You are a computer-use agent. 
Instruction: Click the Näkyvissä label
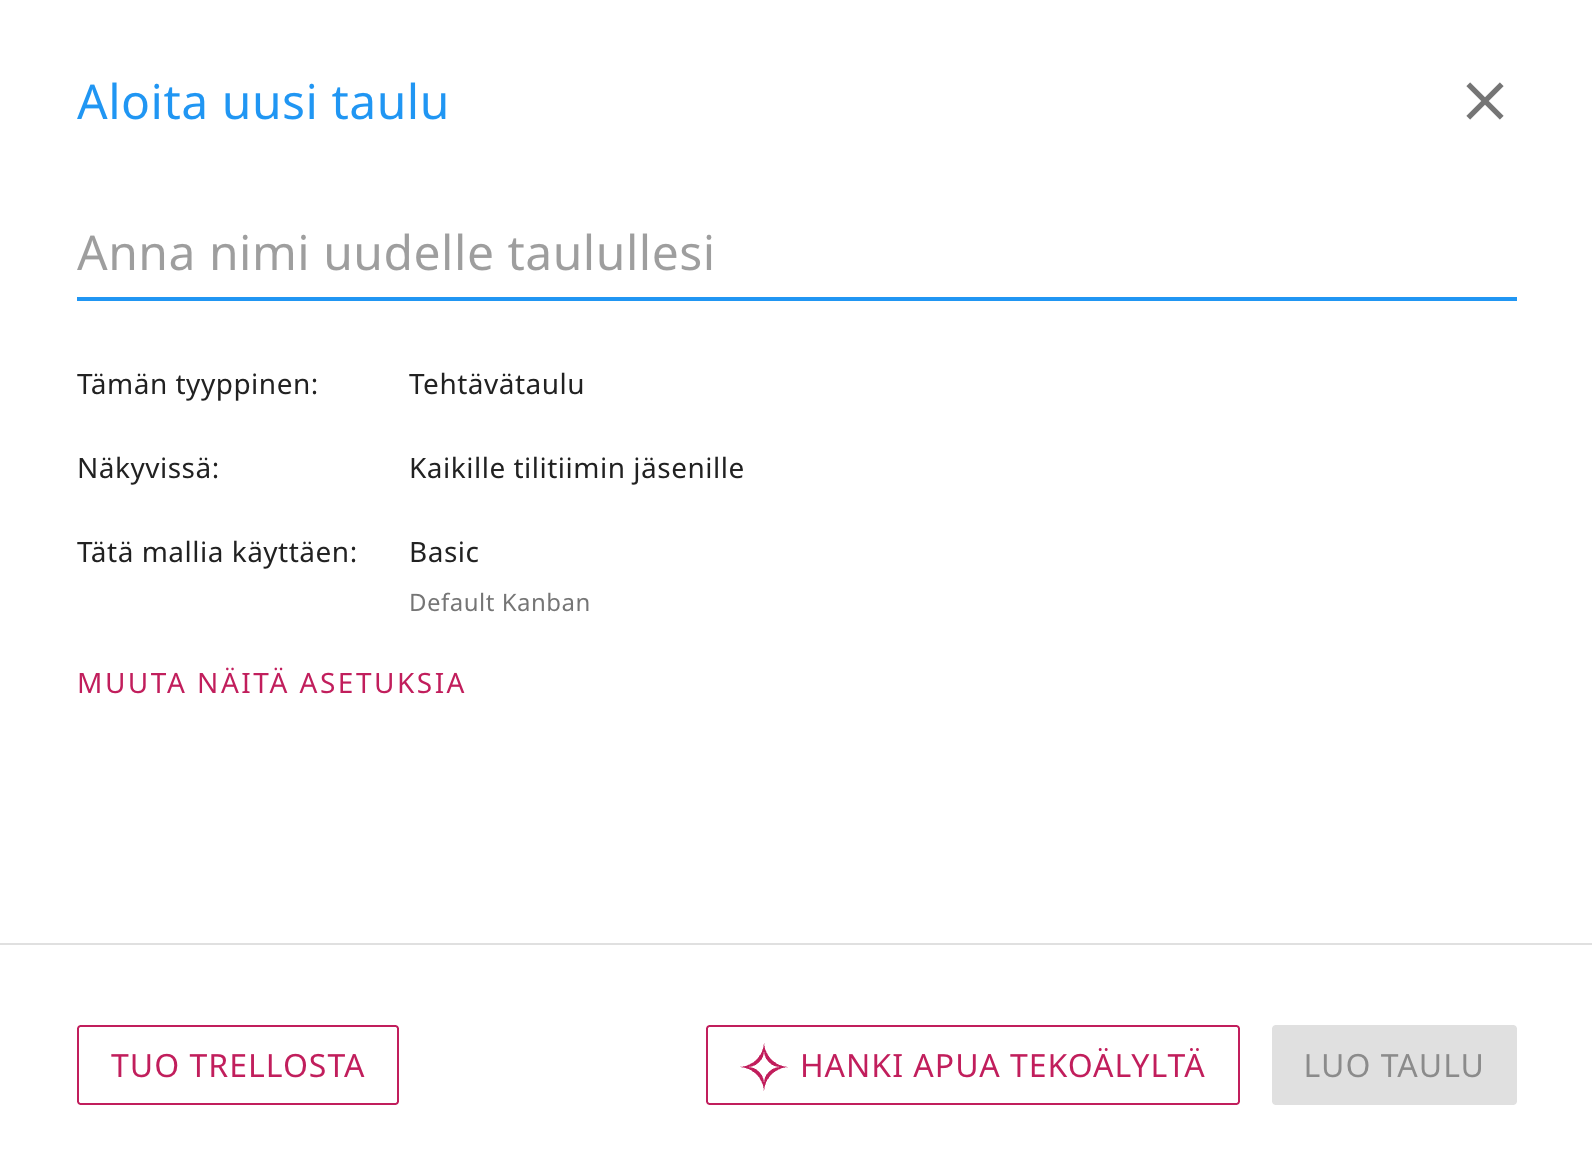[148, 468]
